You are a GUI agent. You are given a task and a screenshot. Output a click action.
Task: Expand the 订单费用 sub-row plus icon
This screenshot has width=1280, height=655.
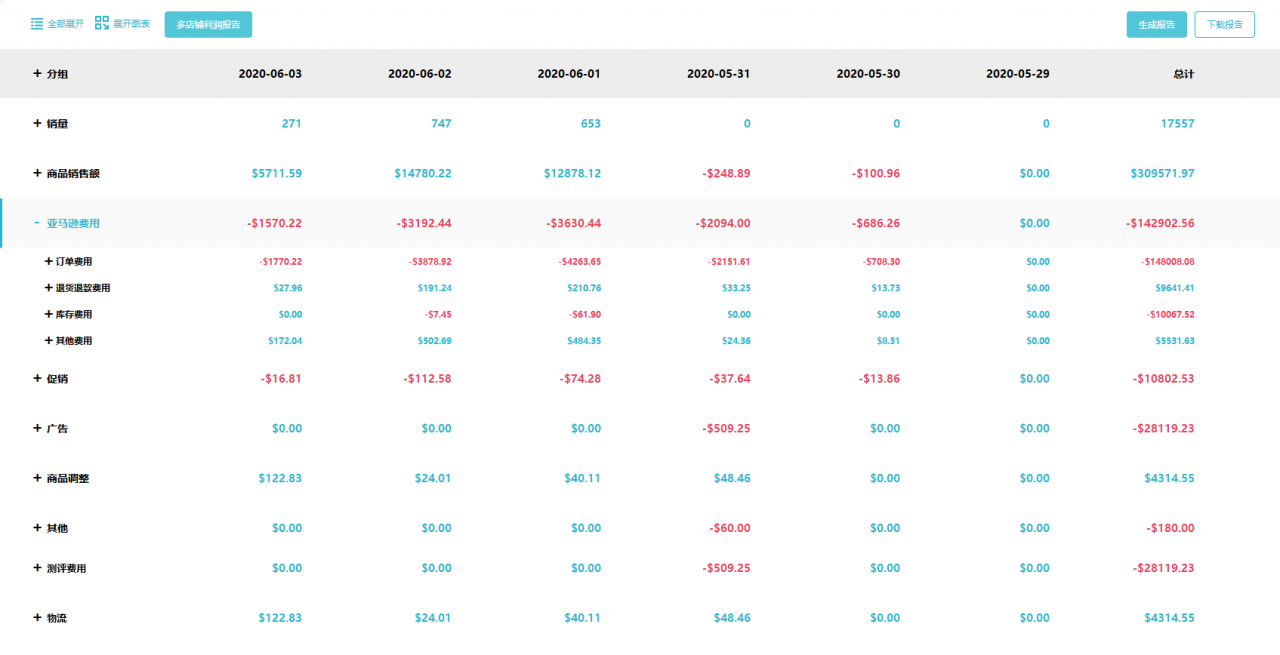[x=49, y=262]
